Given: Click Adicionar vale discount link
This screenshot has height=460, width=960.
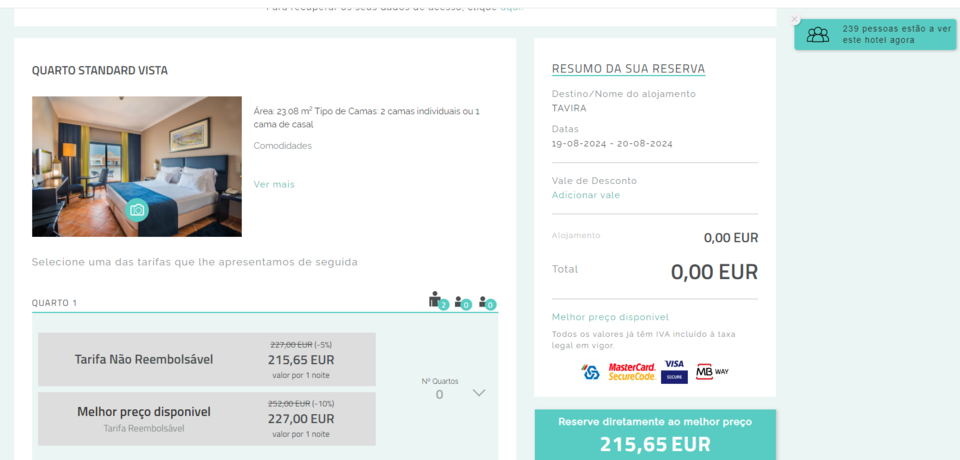Looking at the screenshot, I should tap(586, 195).
